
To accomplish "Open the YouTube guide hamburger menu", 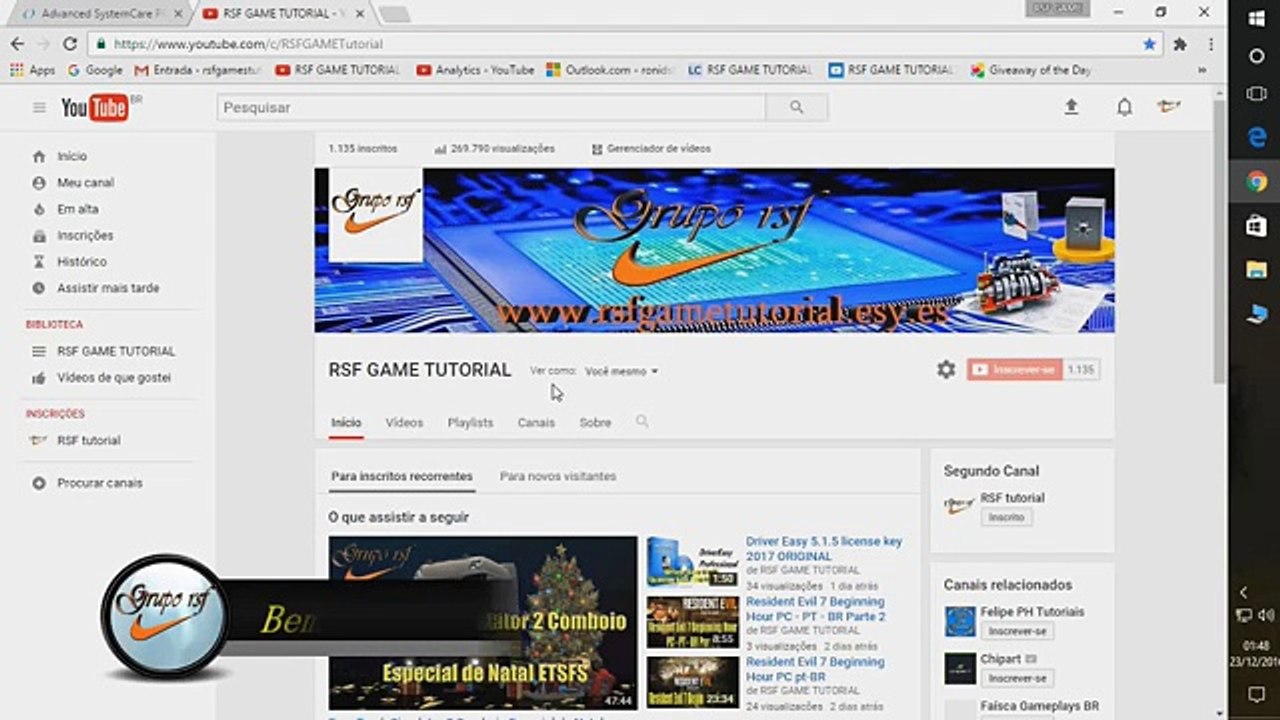I will coord(39,108).
